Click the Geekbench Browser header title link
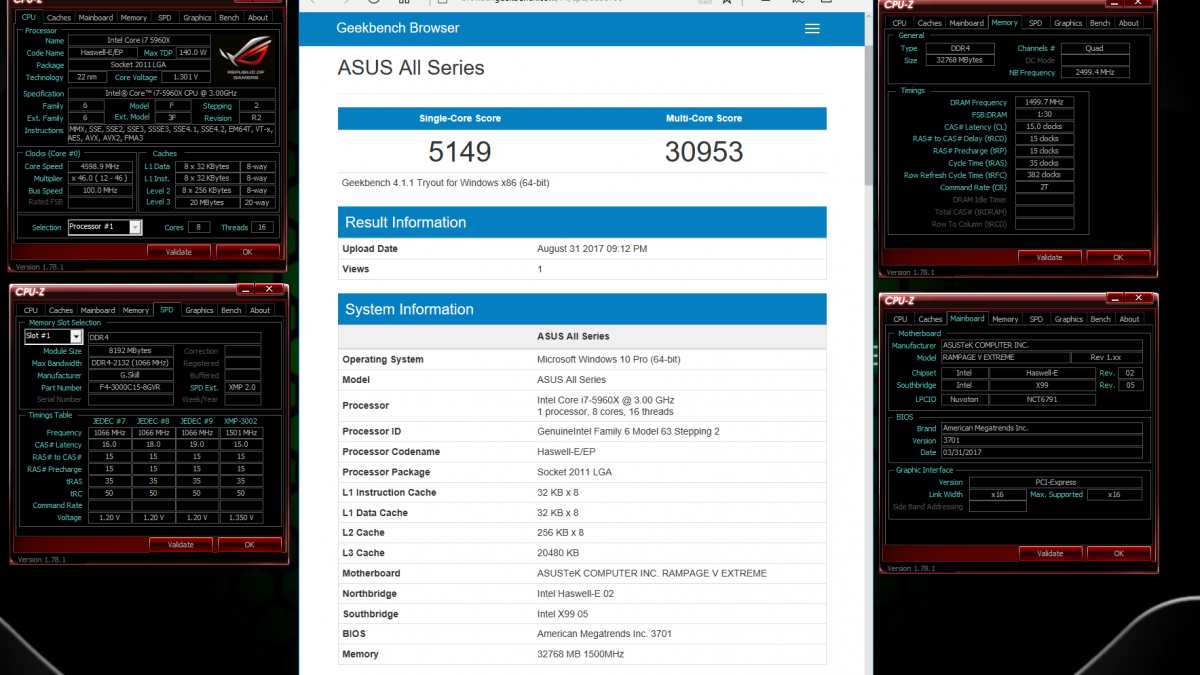 [x=398, y=28]
